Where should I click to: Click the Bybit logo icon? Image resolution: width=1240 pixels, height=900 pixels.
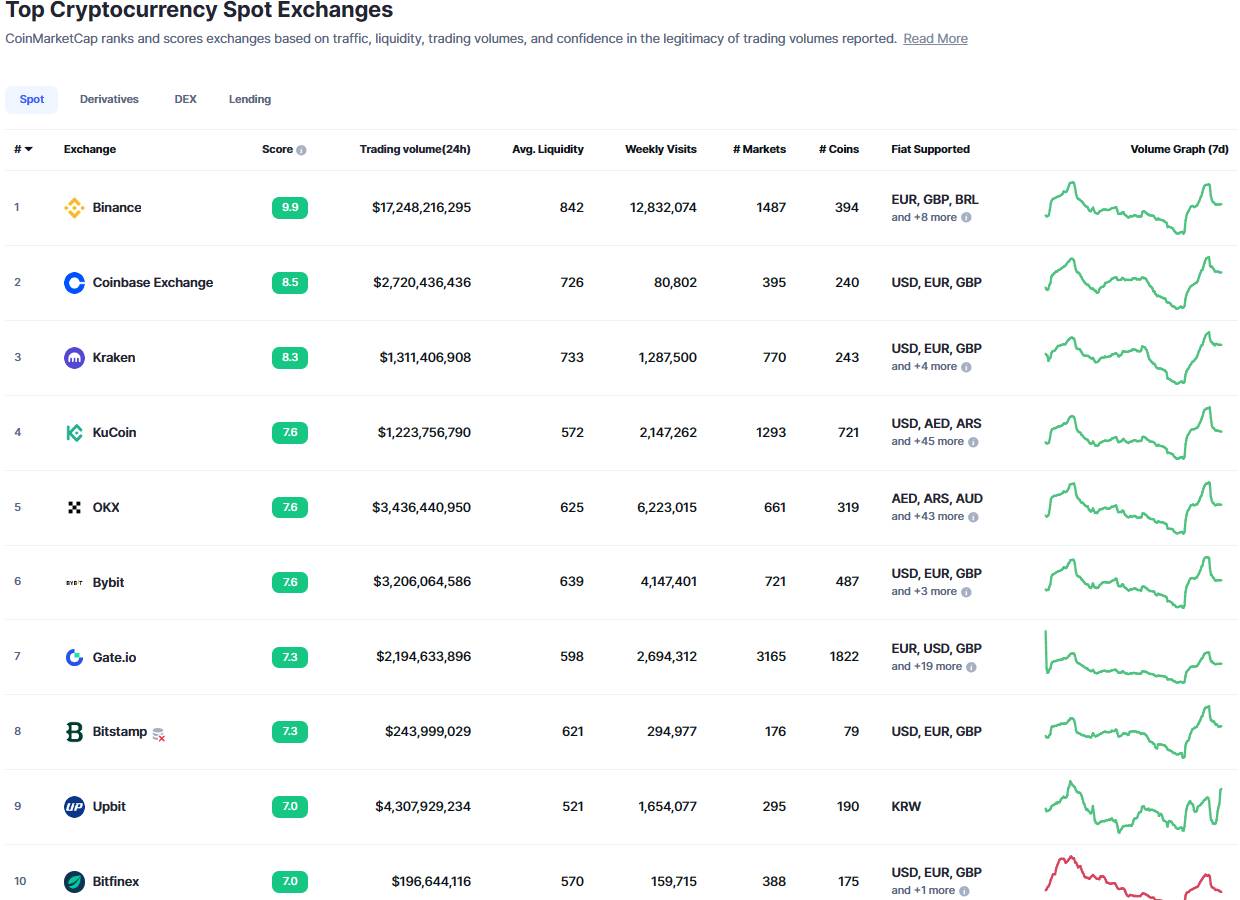74,582
